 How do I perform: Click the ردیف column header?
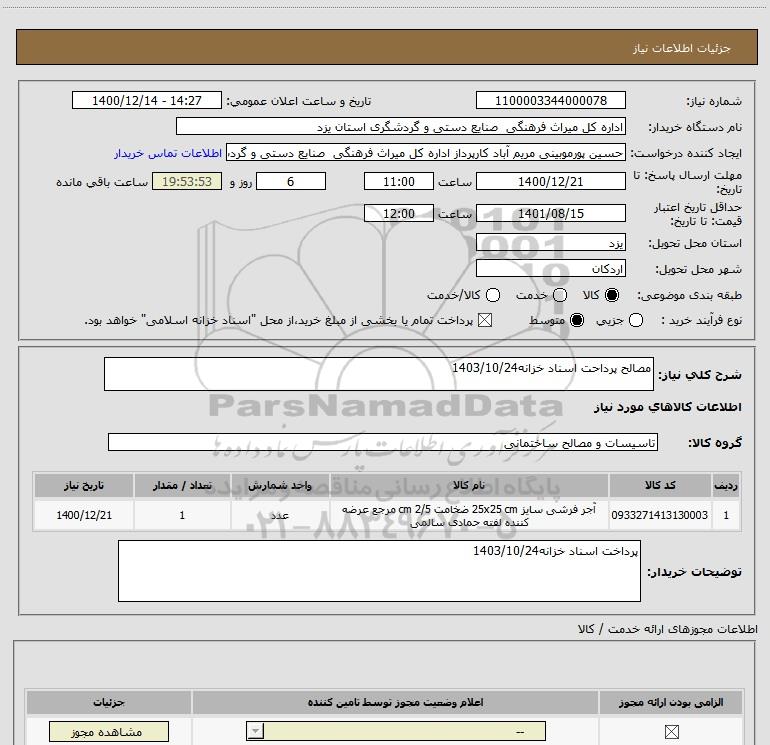click(726, 486)
